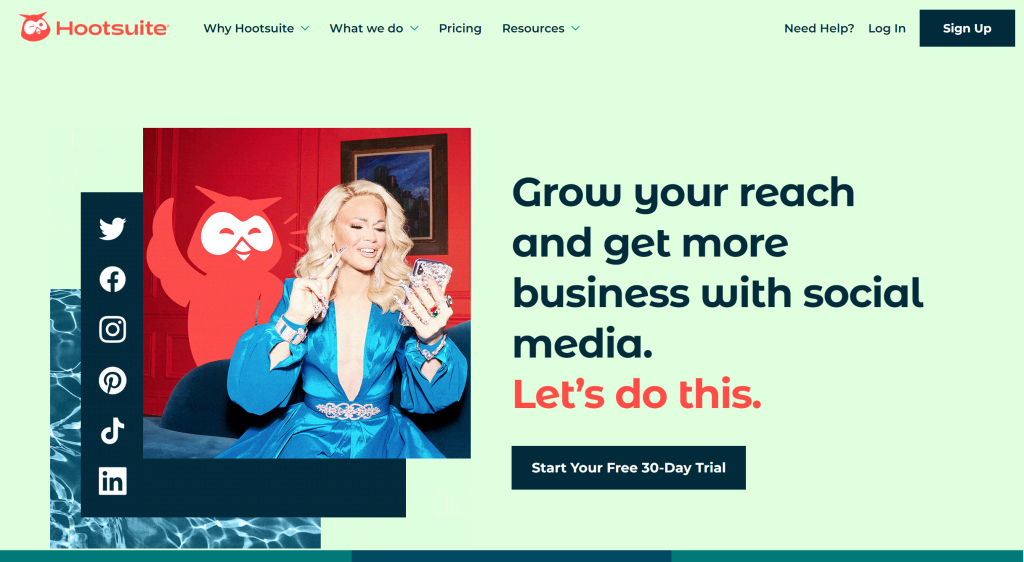This screenshot has height=562, width=1024.
Task: Open the Resources menu label
Action: pyautogui.click(x=533, y=29)
